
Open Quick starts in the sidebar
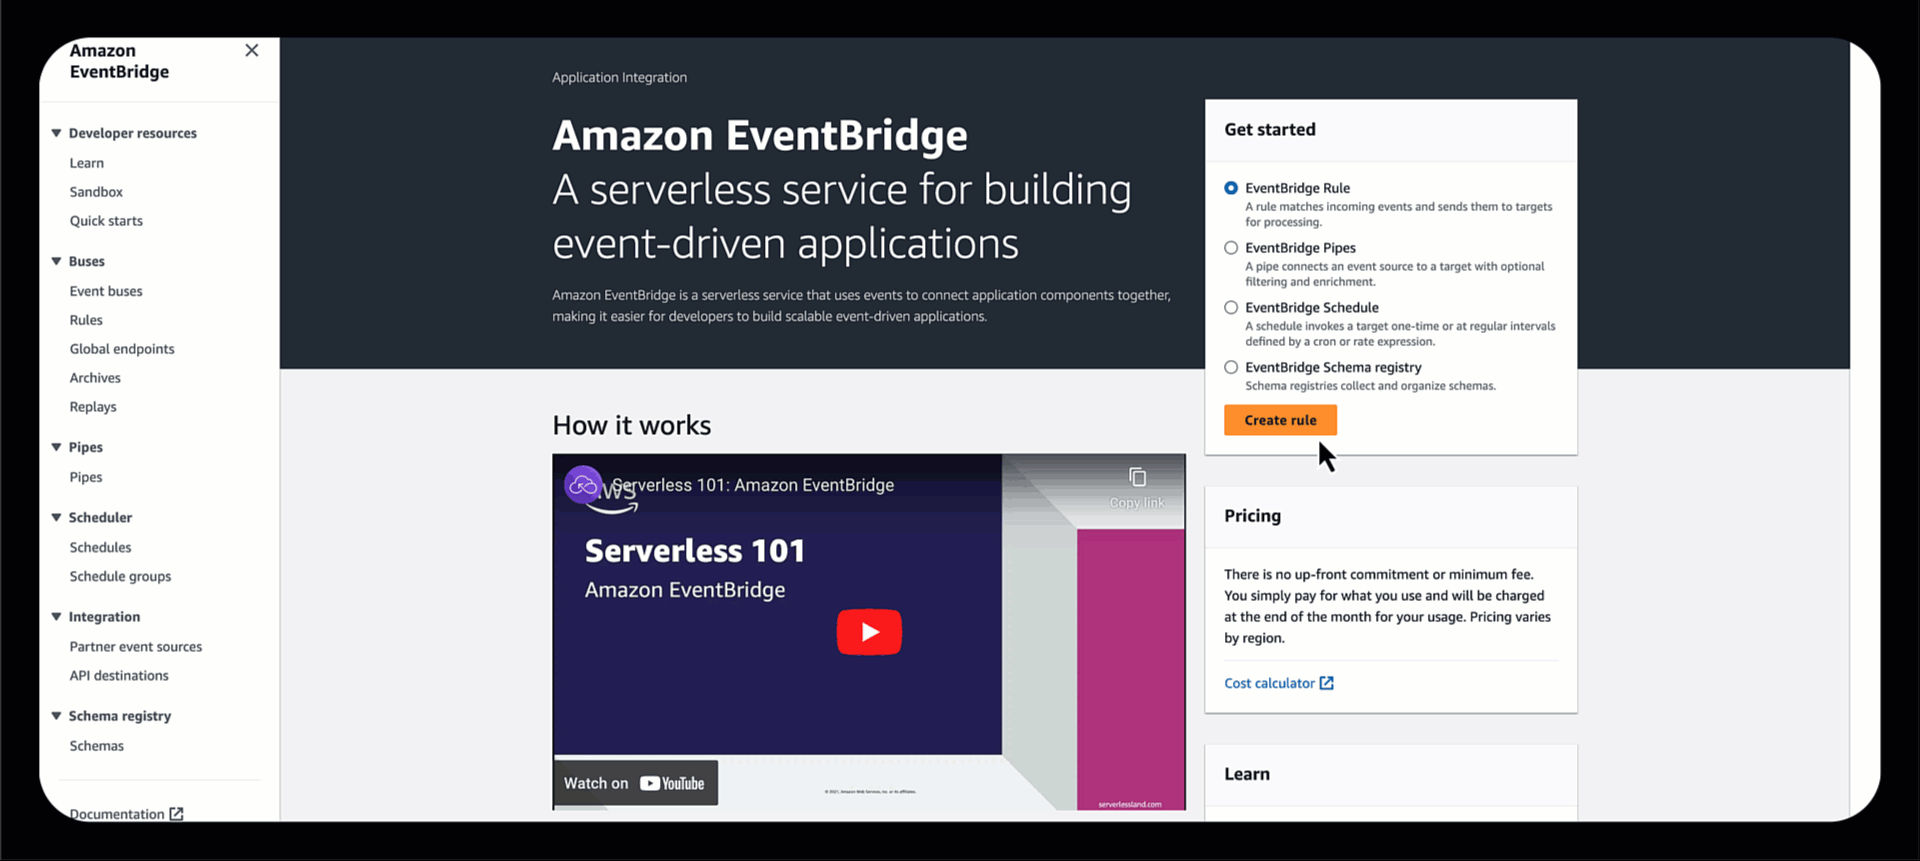(x=106, y=221)
